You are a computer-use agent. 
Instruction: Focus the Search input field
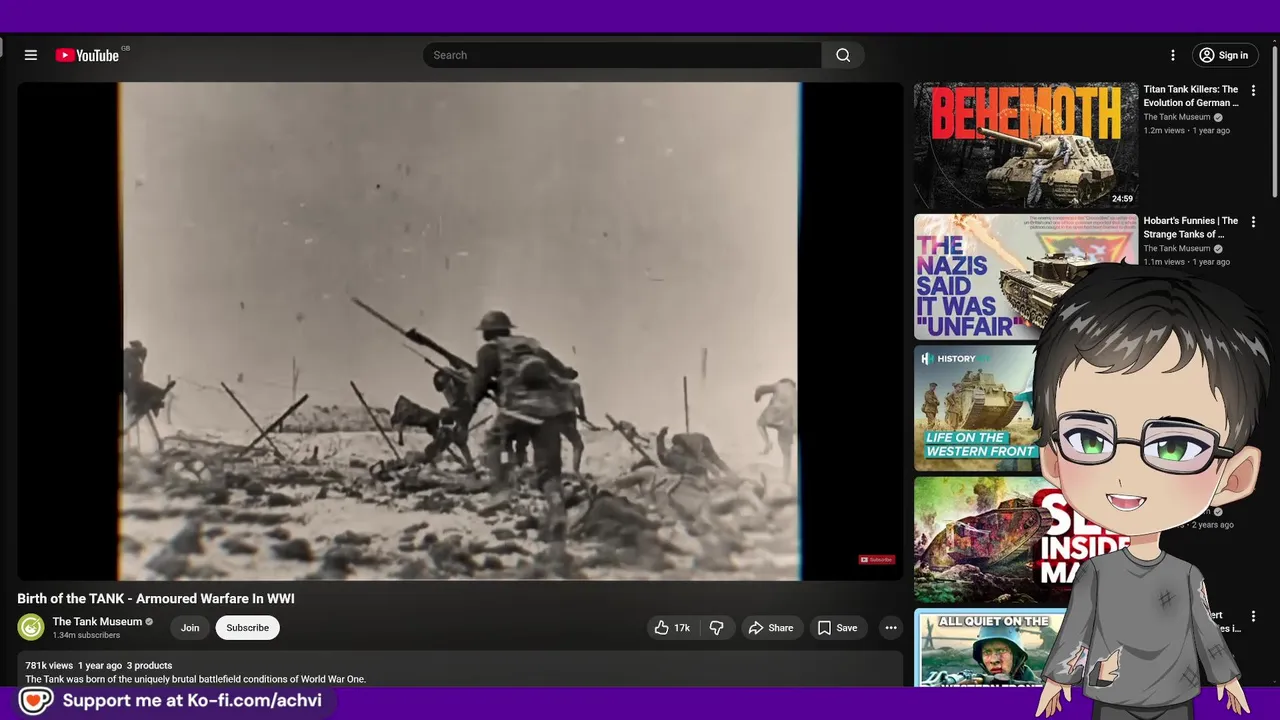(x=622, y=55)
